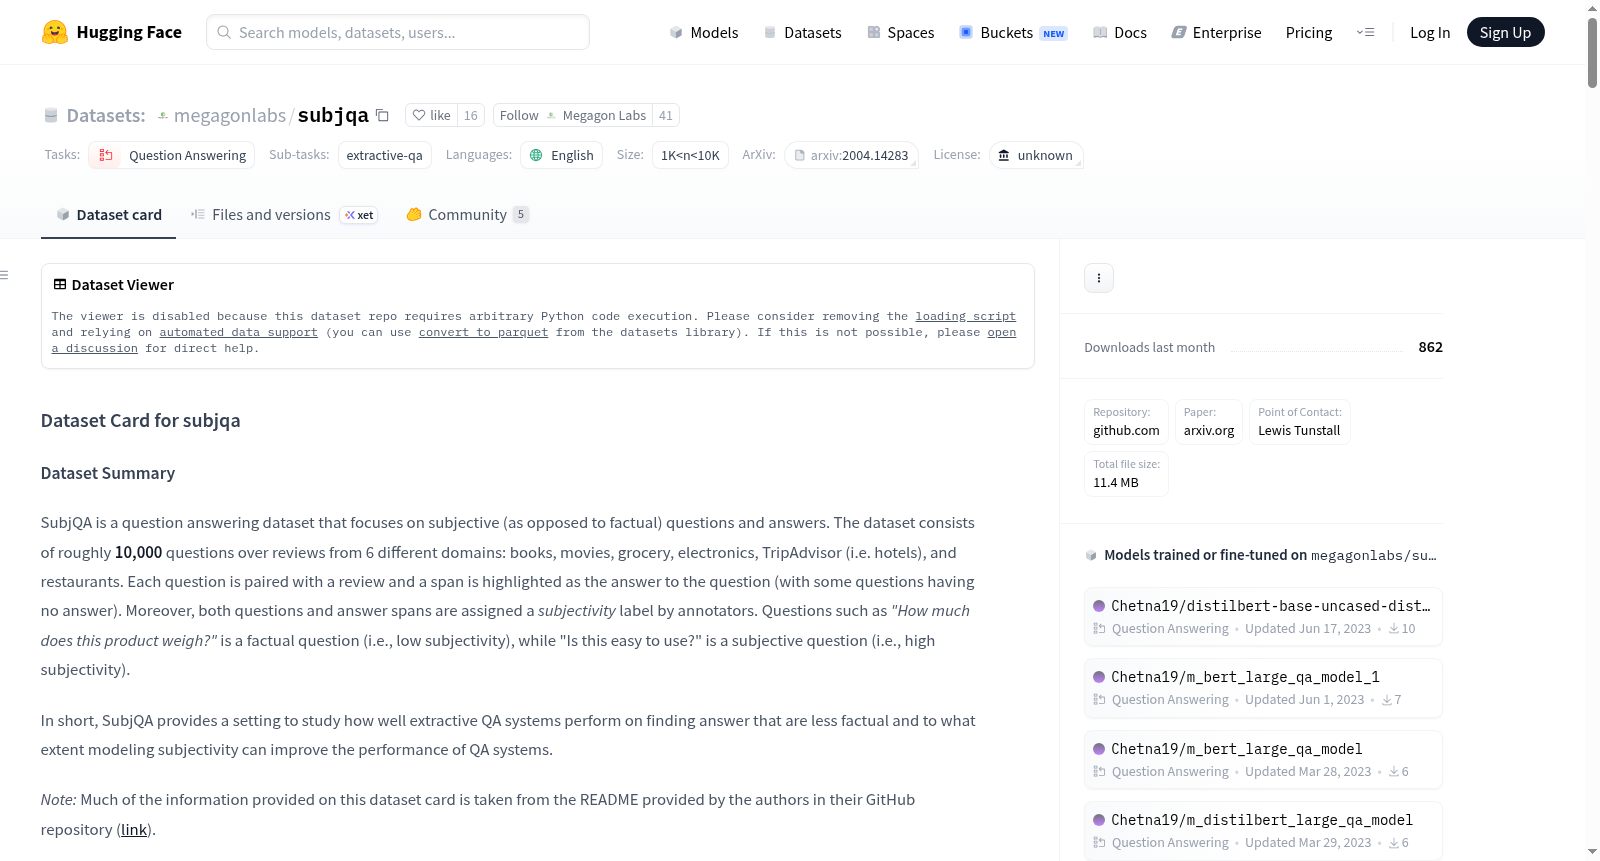Open the megagonlabs organization link
Screen dimensions: 1600x861
click(230, 115)
